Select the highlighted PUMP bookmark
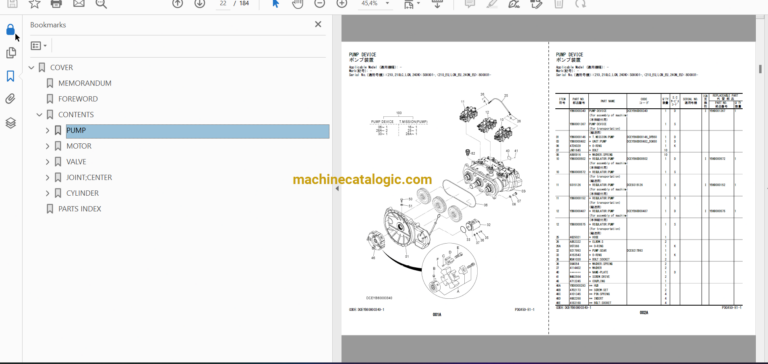The height and width of the screenshot is (364, 768). pyautogui.click(x=197, y=131)
